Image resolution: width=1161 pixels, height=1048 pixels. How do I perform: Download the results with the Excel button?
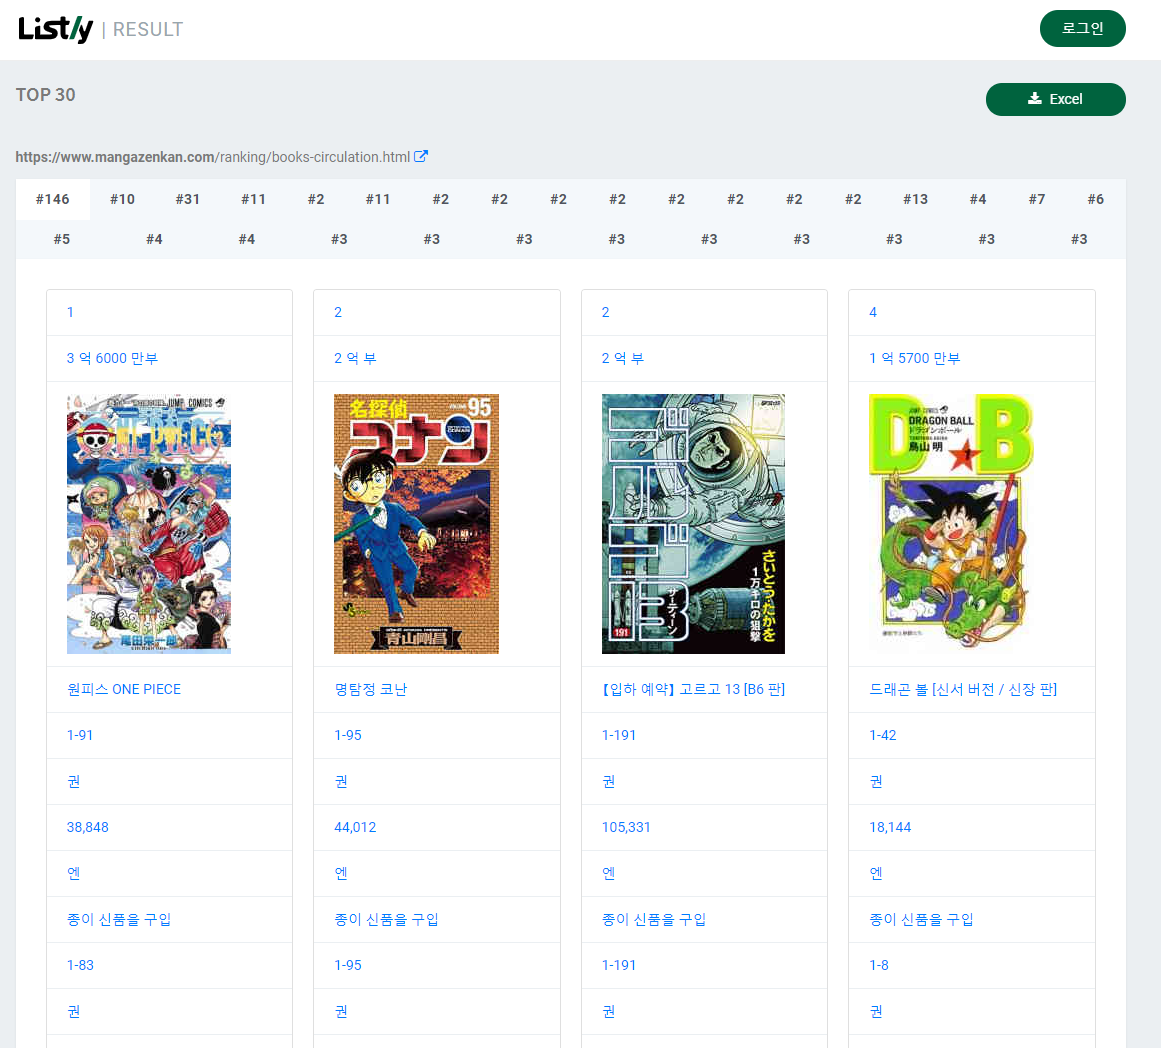tap(1055, 99)
